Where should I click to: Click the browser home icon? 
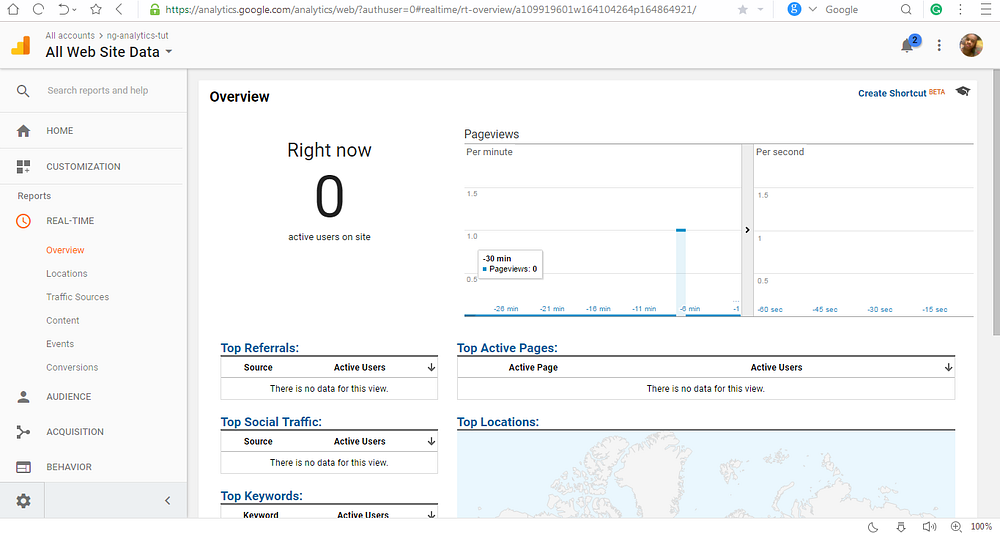[12, 10]
